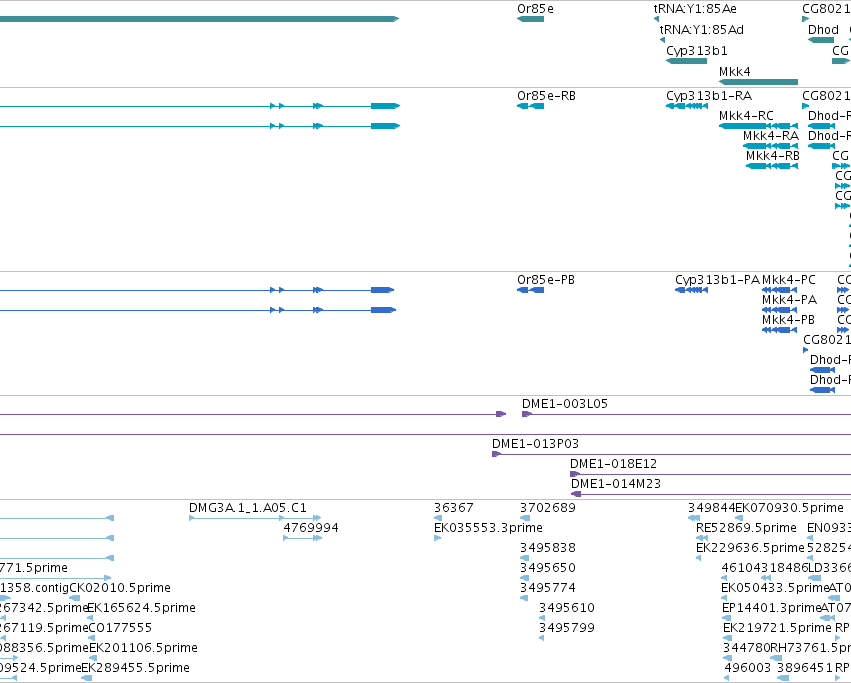Click EST EK219721.5prime
The width and height of the screenshot is (851, 683).
tap(727, 638)
